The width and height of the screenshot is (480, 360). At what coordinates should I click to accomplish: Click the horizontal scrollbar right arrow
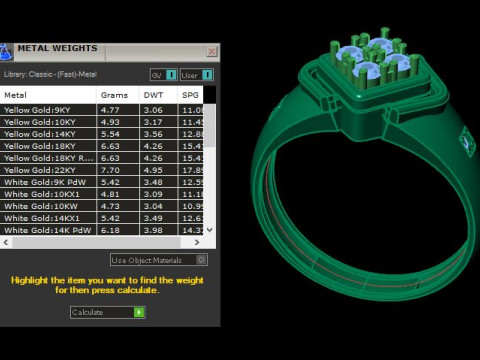click(x=197, y=242)
